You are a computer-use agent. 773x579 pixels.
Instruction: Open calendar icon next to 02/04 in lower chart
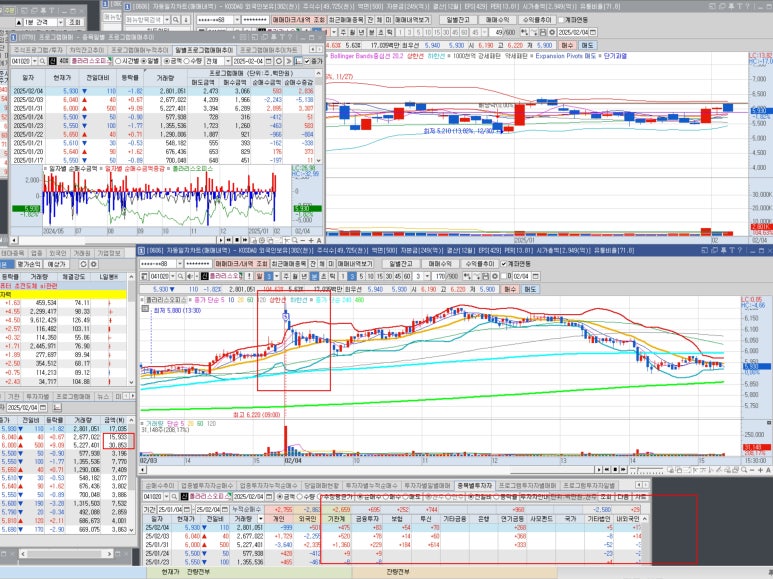pos(536,276)
